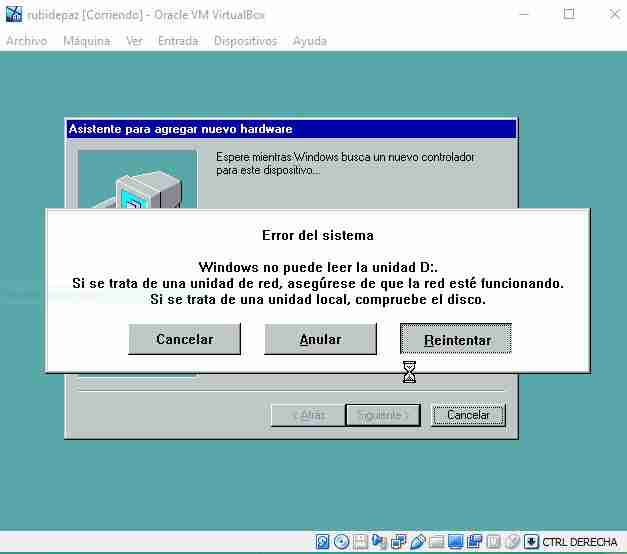The height and width of the screenshot is (554, 627).
Task: Open the Dispositivos menu
Action: tap(245, 41)
